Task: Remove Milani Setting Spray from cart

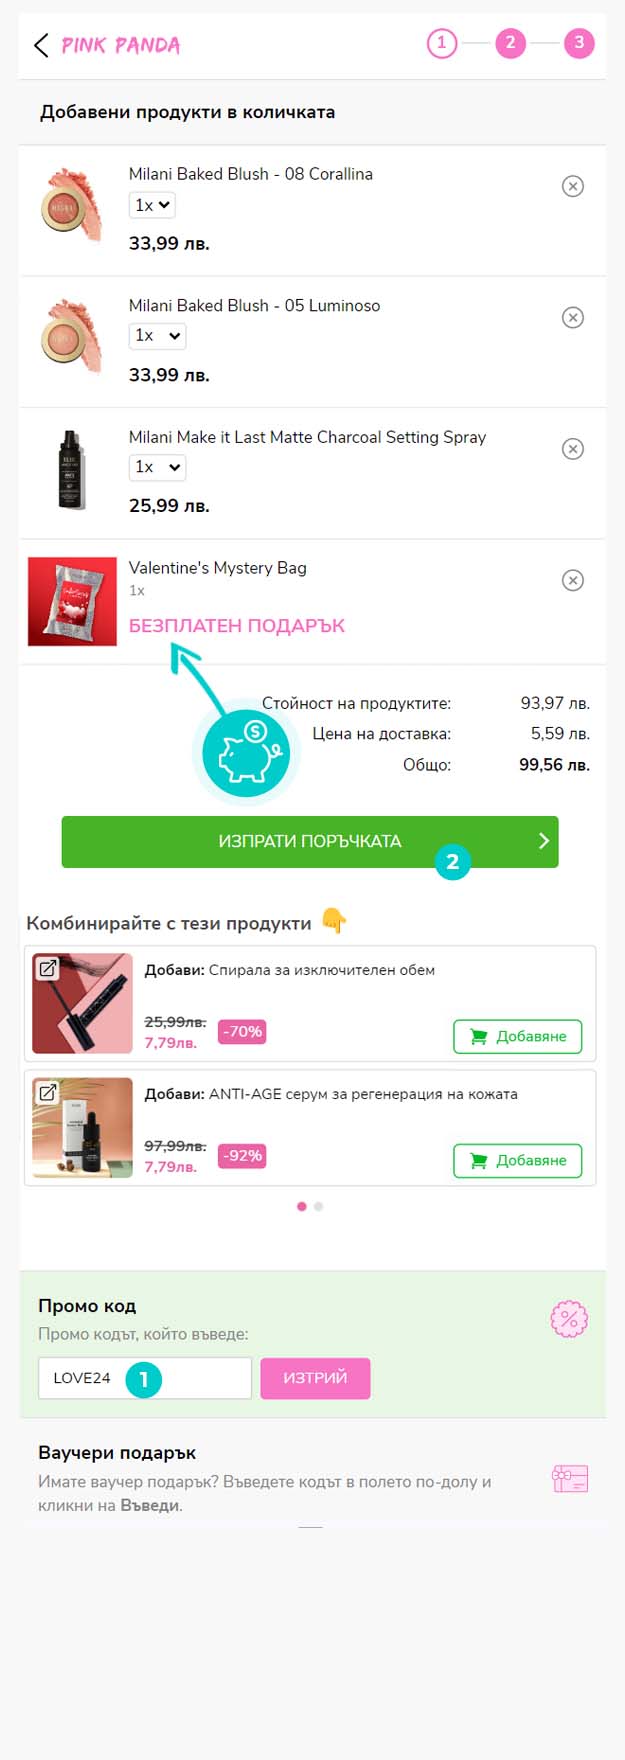Action: click(573, 449)
